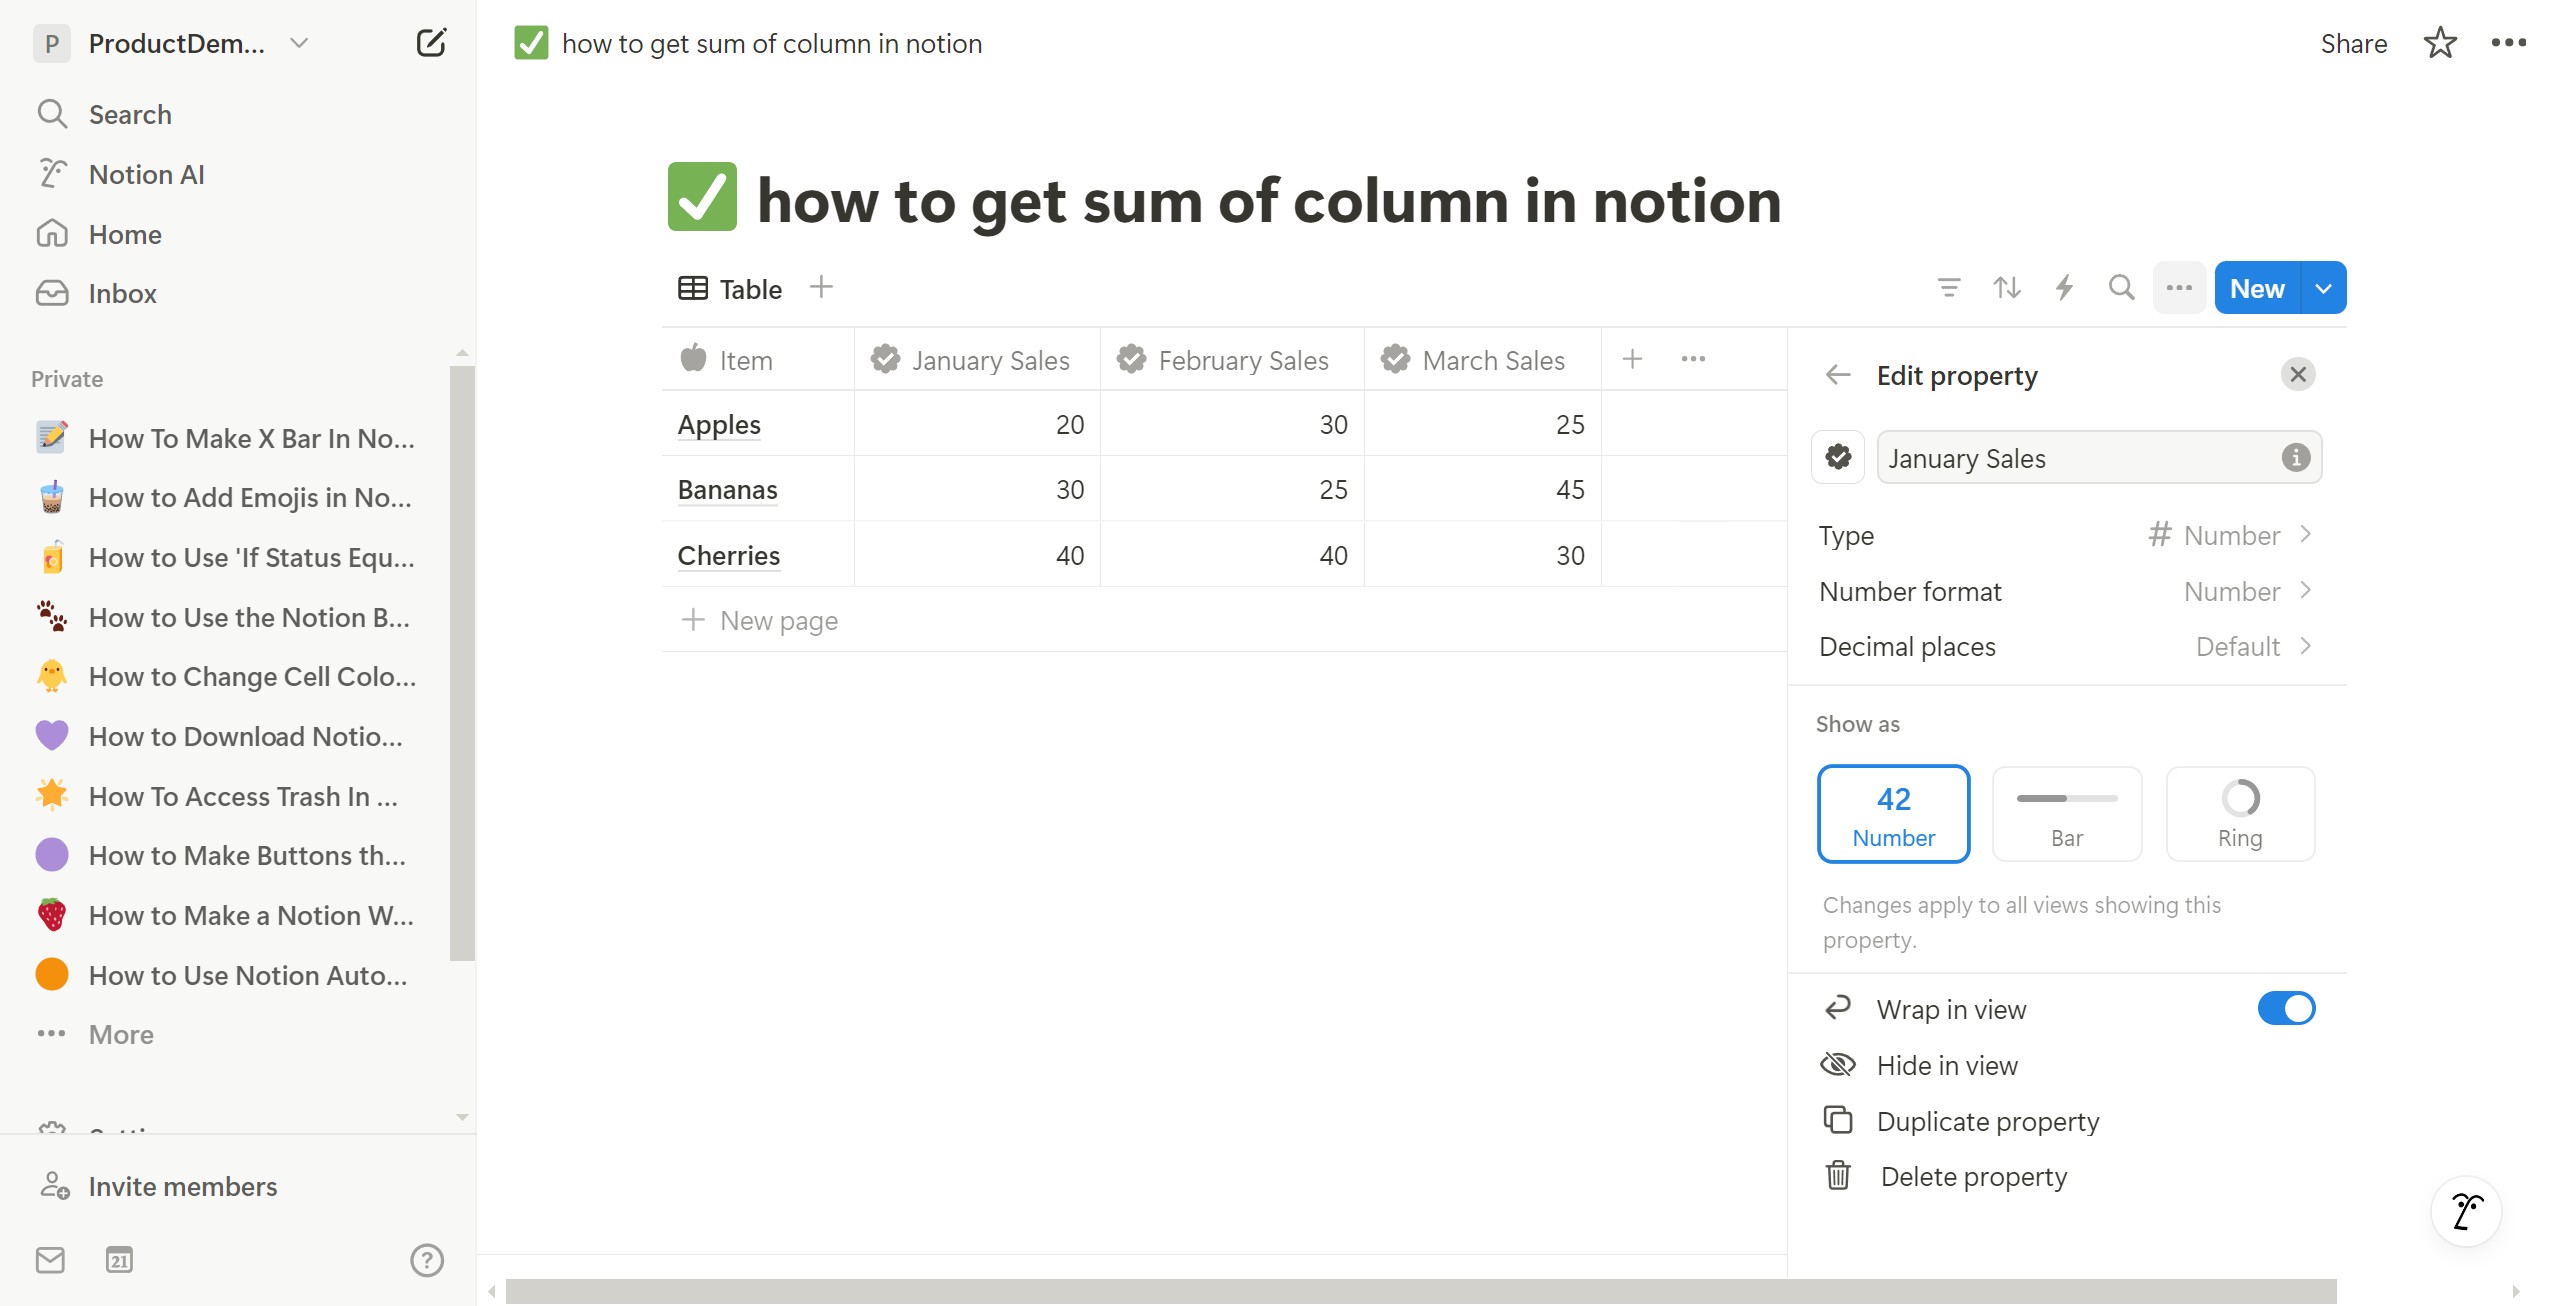Open the calendar icon at bottom

point(119,1260)
